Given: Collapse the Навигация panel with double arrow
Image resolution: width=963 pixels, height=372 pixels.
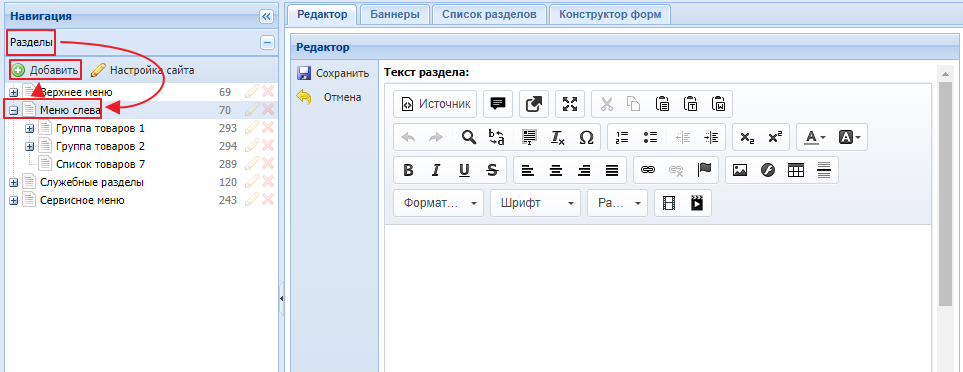Looking at the screenshot, I should 266,16.
